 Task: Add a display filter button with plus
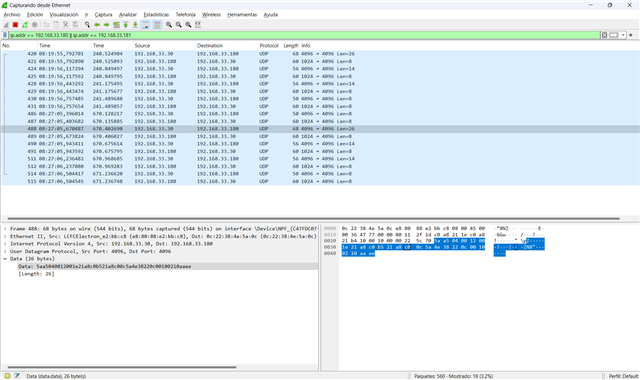(631, 35)
